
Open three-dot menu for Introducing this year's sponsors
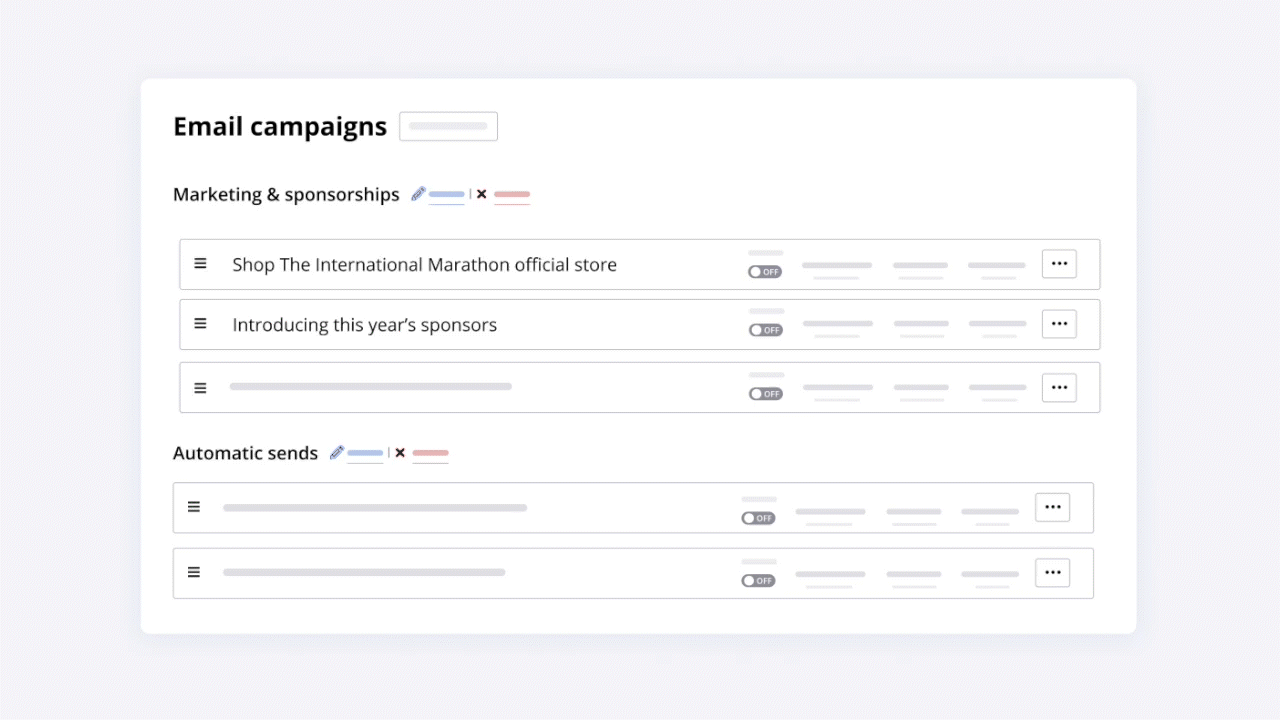click(x=1059, y=324)
